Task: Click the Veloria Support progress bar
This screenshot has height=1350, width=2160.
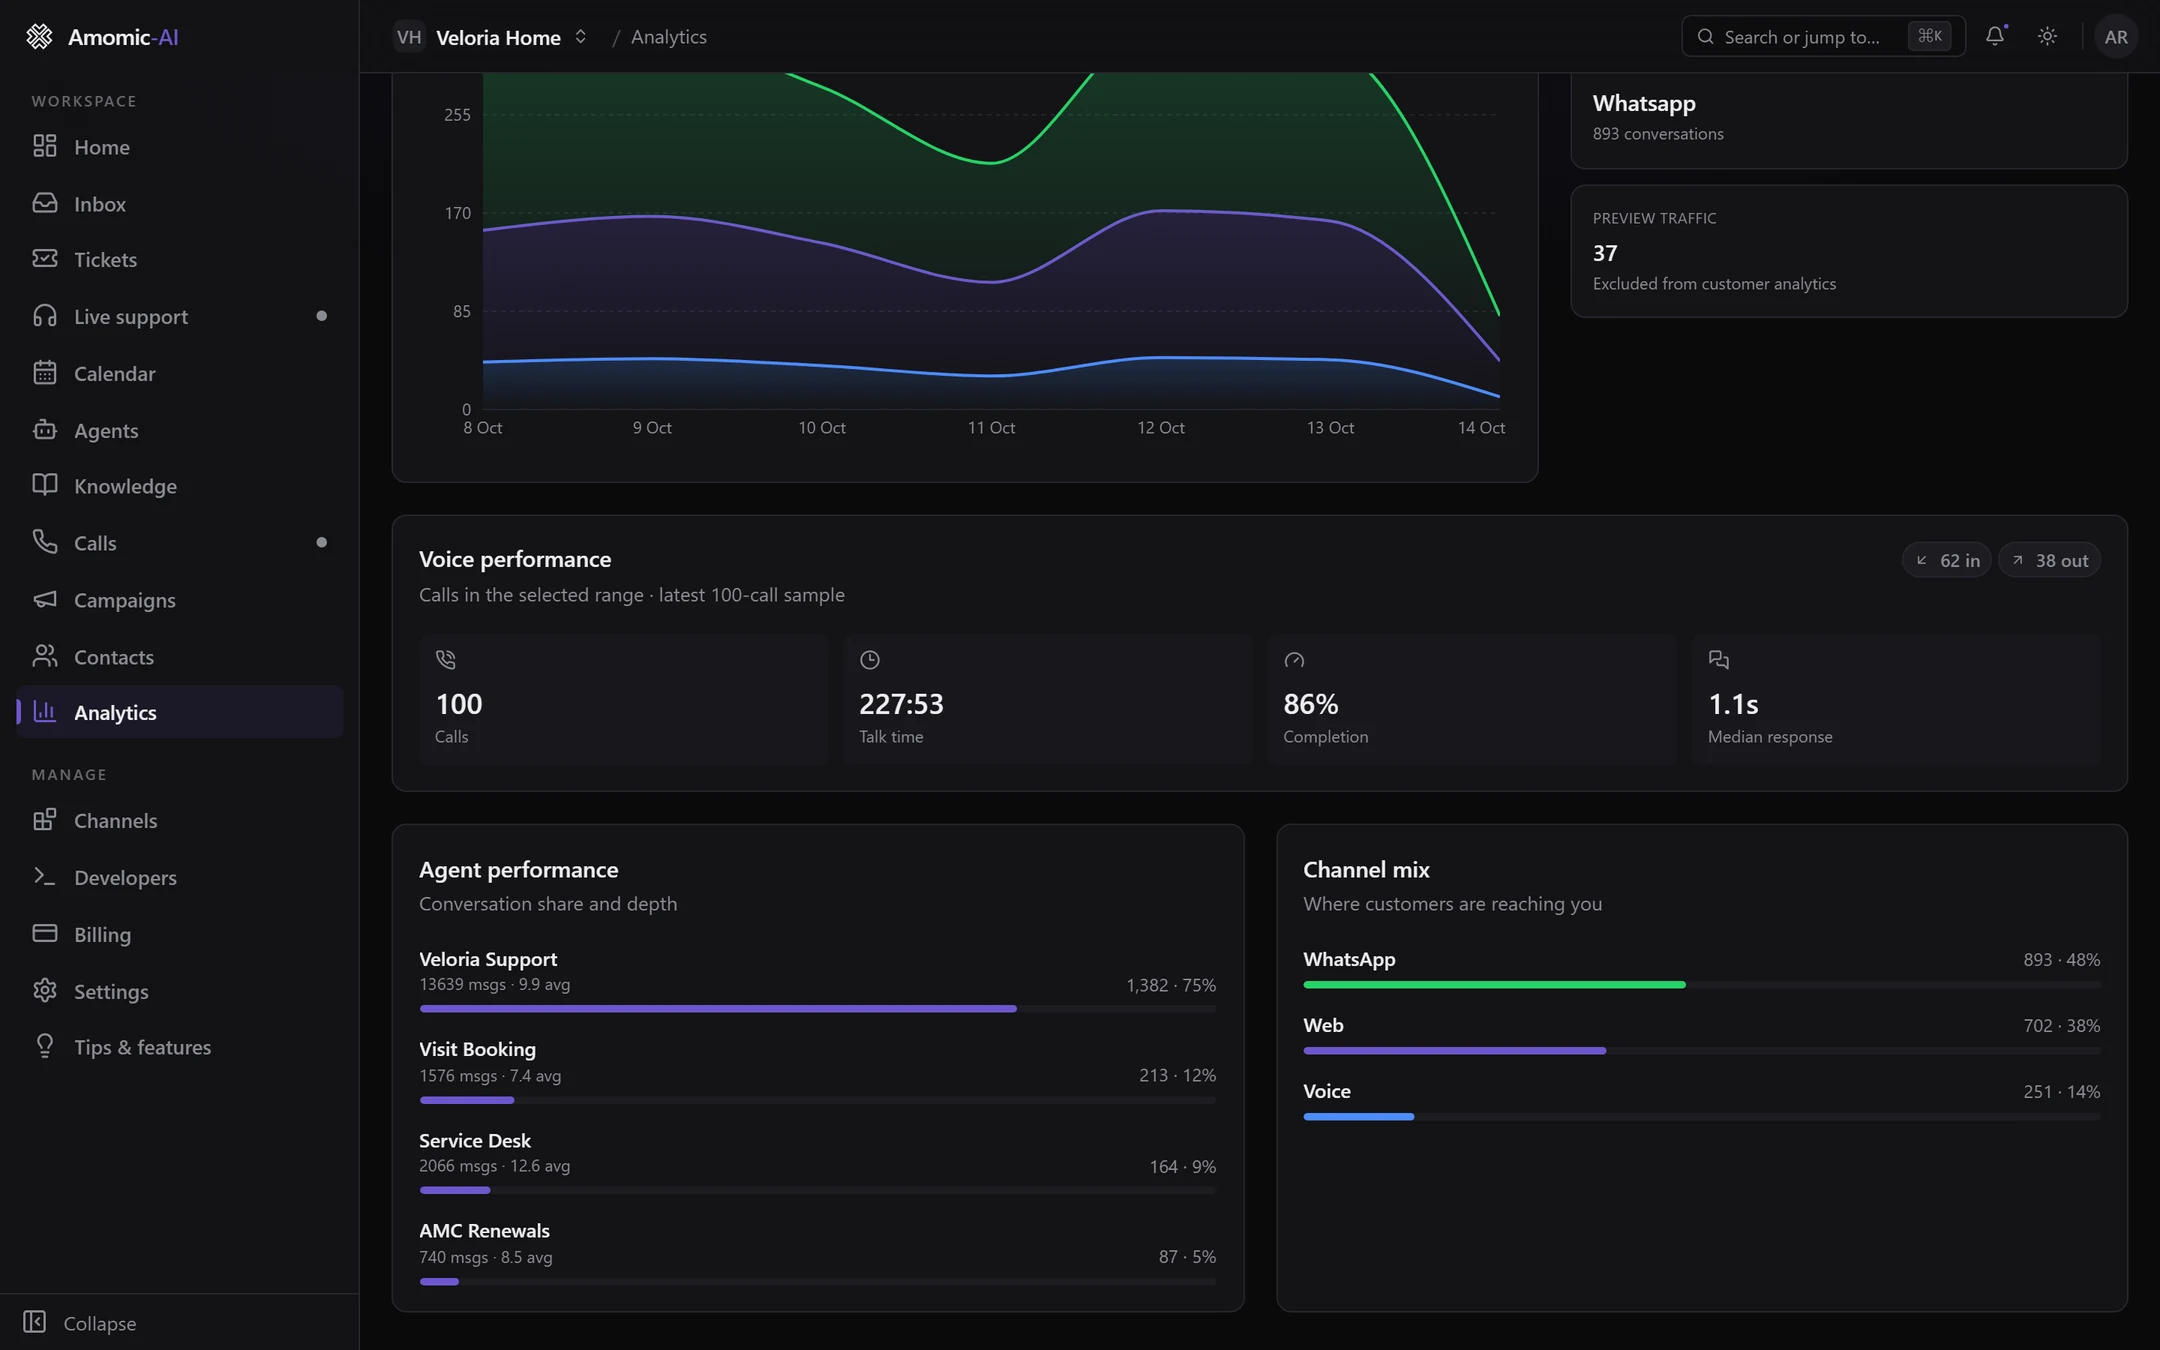Action: [x=817, y=1009]
